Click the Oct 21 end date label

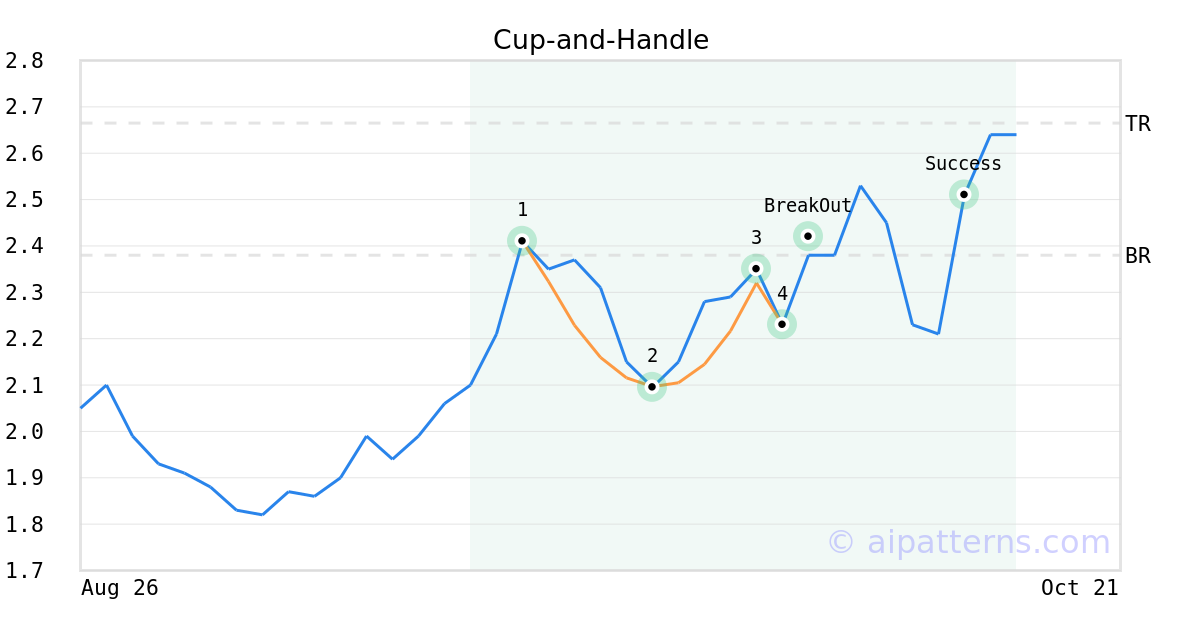click(1080, 588)
